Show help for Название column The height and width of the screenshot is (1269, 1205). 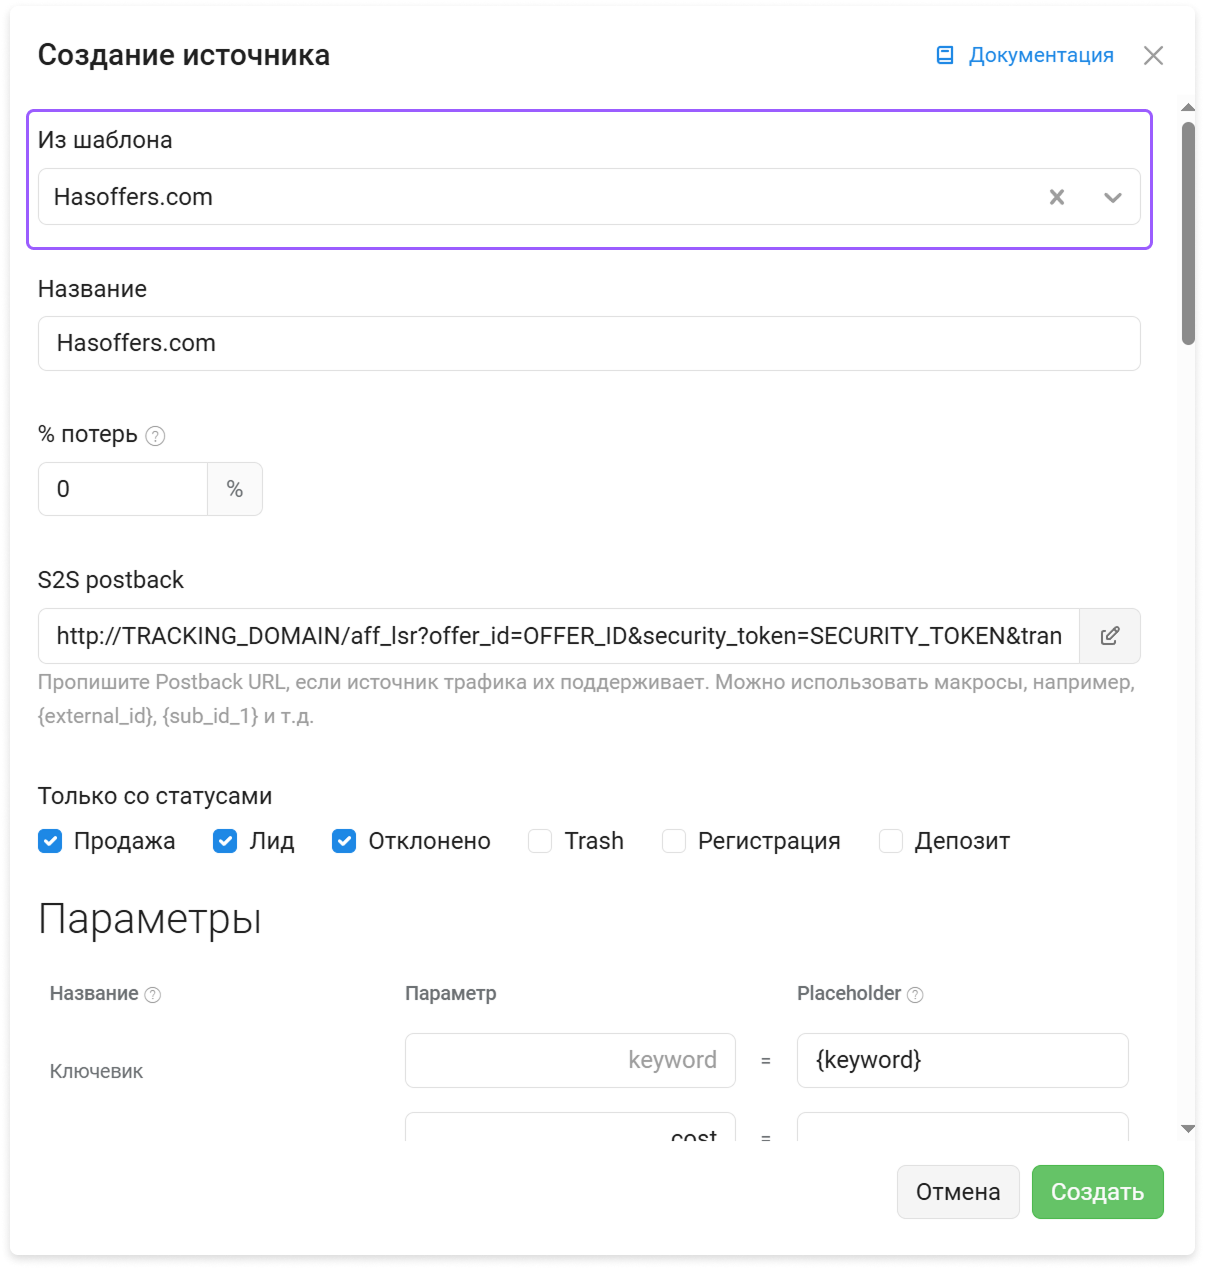click(x=153, y=995)
